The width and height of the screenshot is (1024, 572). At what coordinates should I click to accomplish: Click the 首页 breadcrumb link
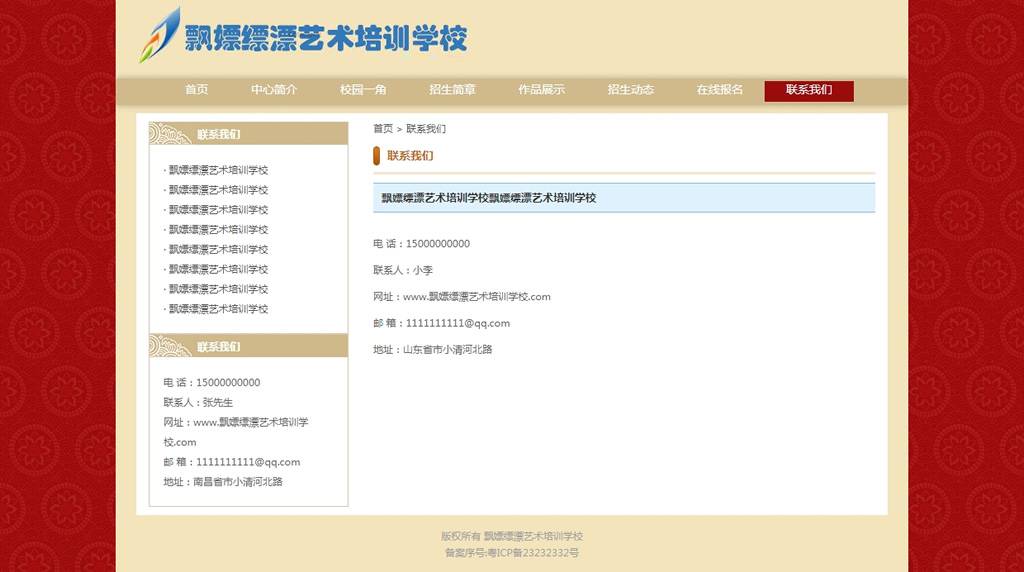pyautogui.click(x=383, y=129)
